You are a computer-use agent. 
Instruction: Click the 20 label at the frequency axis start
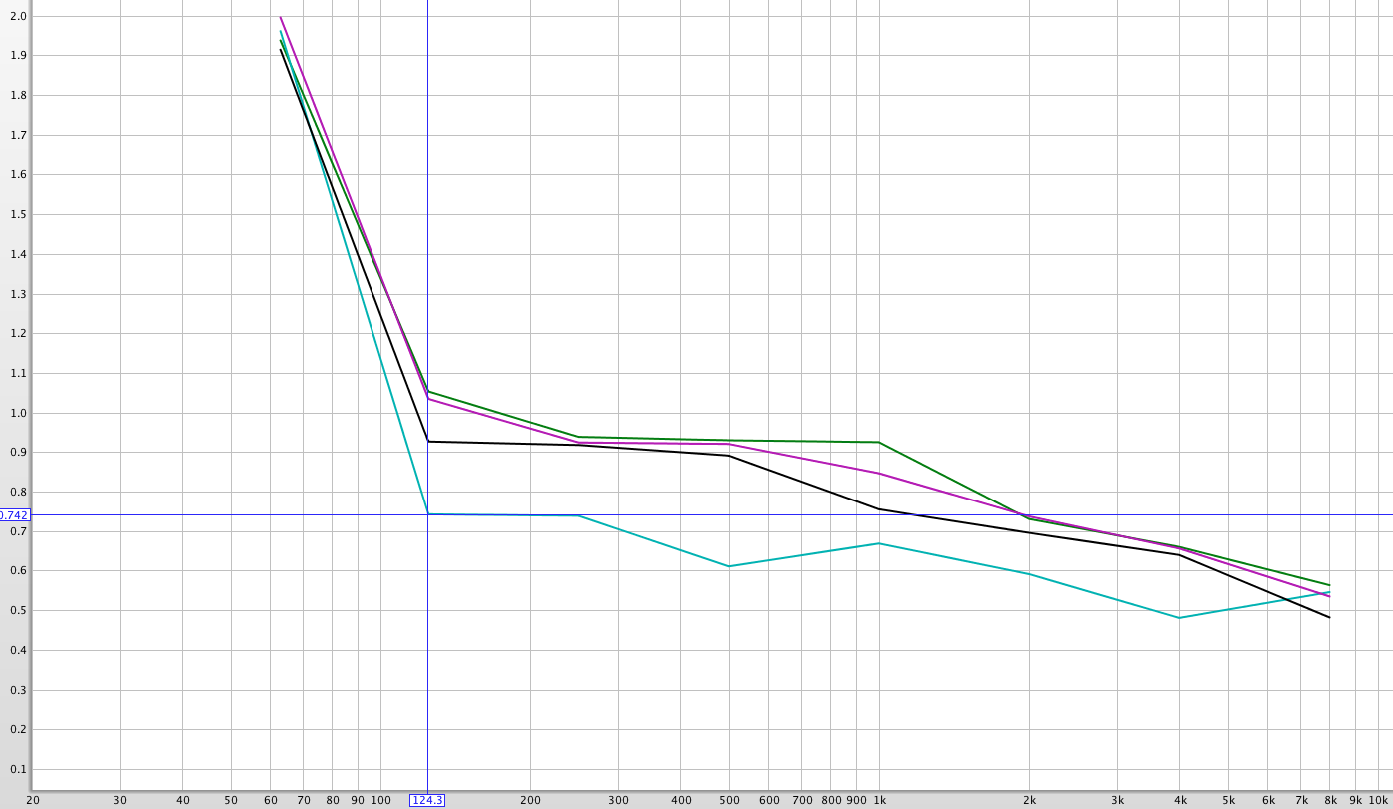click(x=33, y=800)
